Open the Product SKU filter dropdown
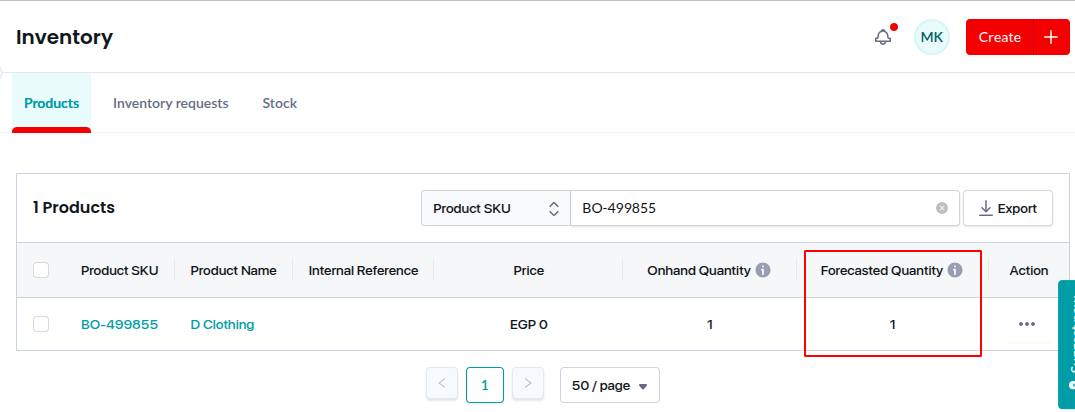Viewport: 1075px width, 412px height. coord(496,208)
